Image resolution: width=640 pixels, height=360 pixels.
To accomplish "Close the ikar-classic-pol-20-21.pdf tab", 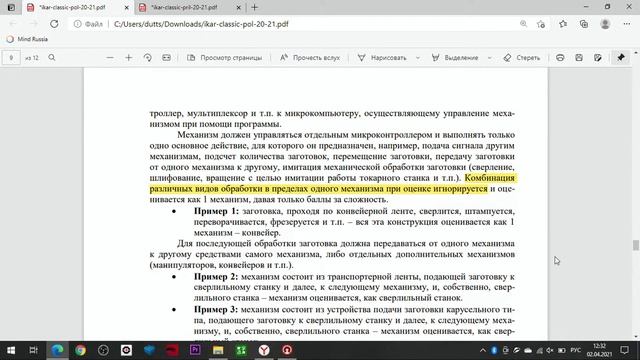I will 127,7.
